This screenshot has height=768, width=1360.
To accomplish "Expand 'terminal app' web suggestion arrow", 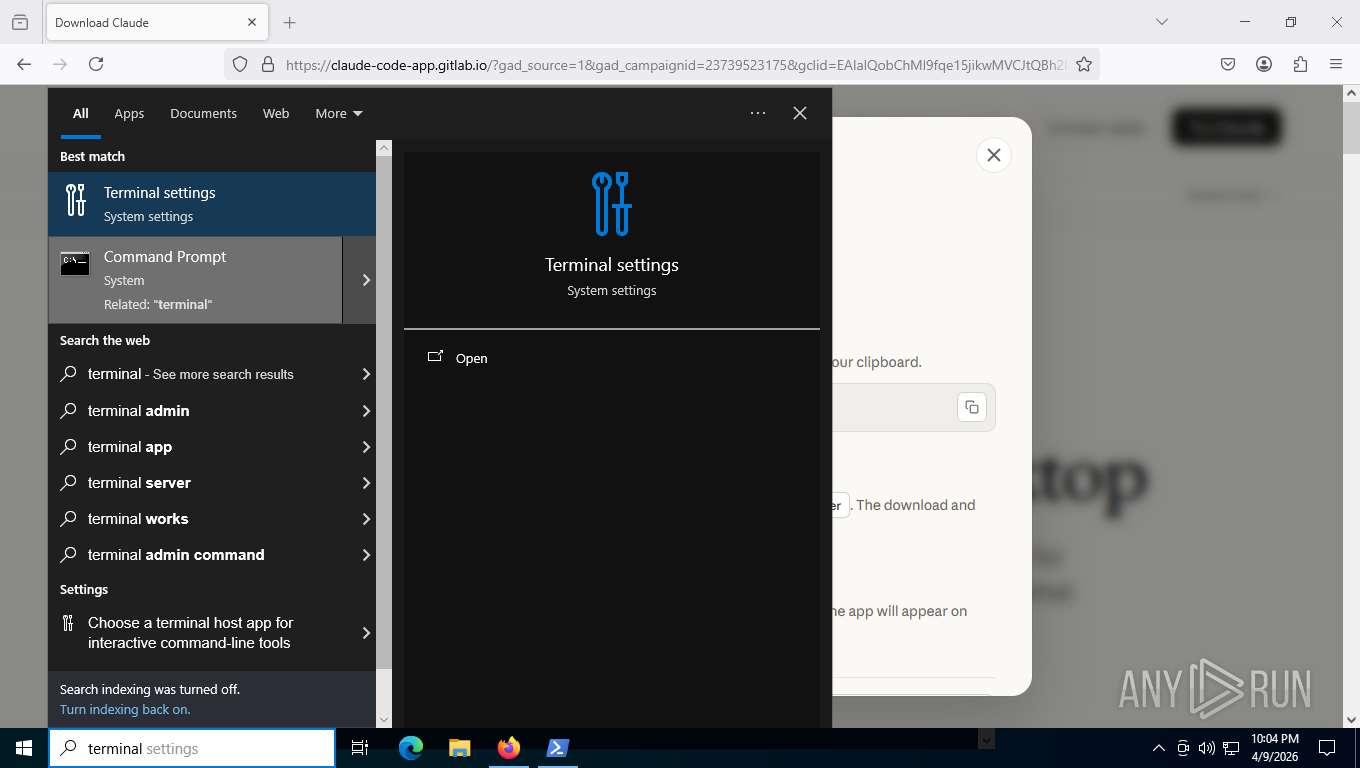I will 365,447.
